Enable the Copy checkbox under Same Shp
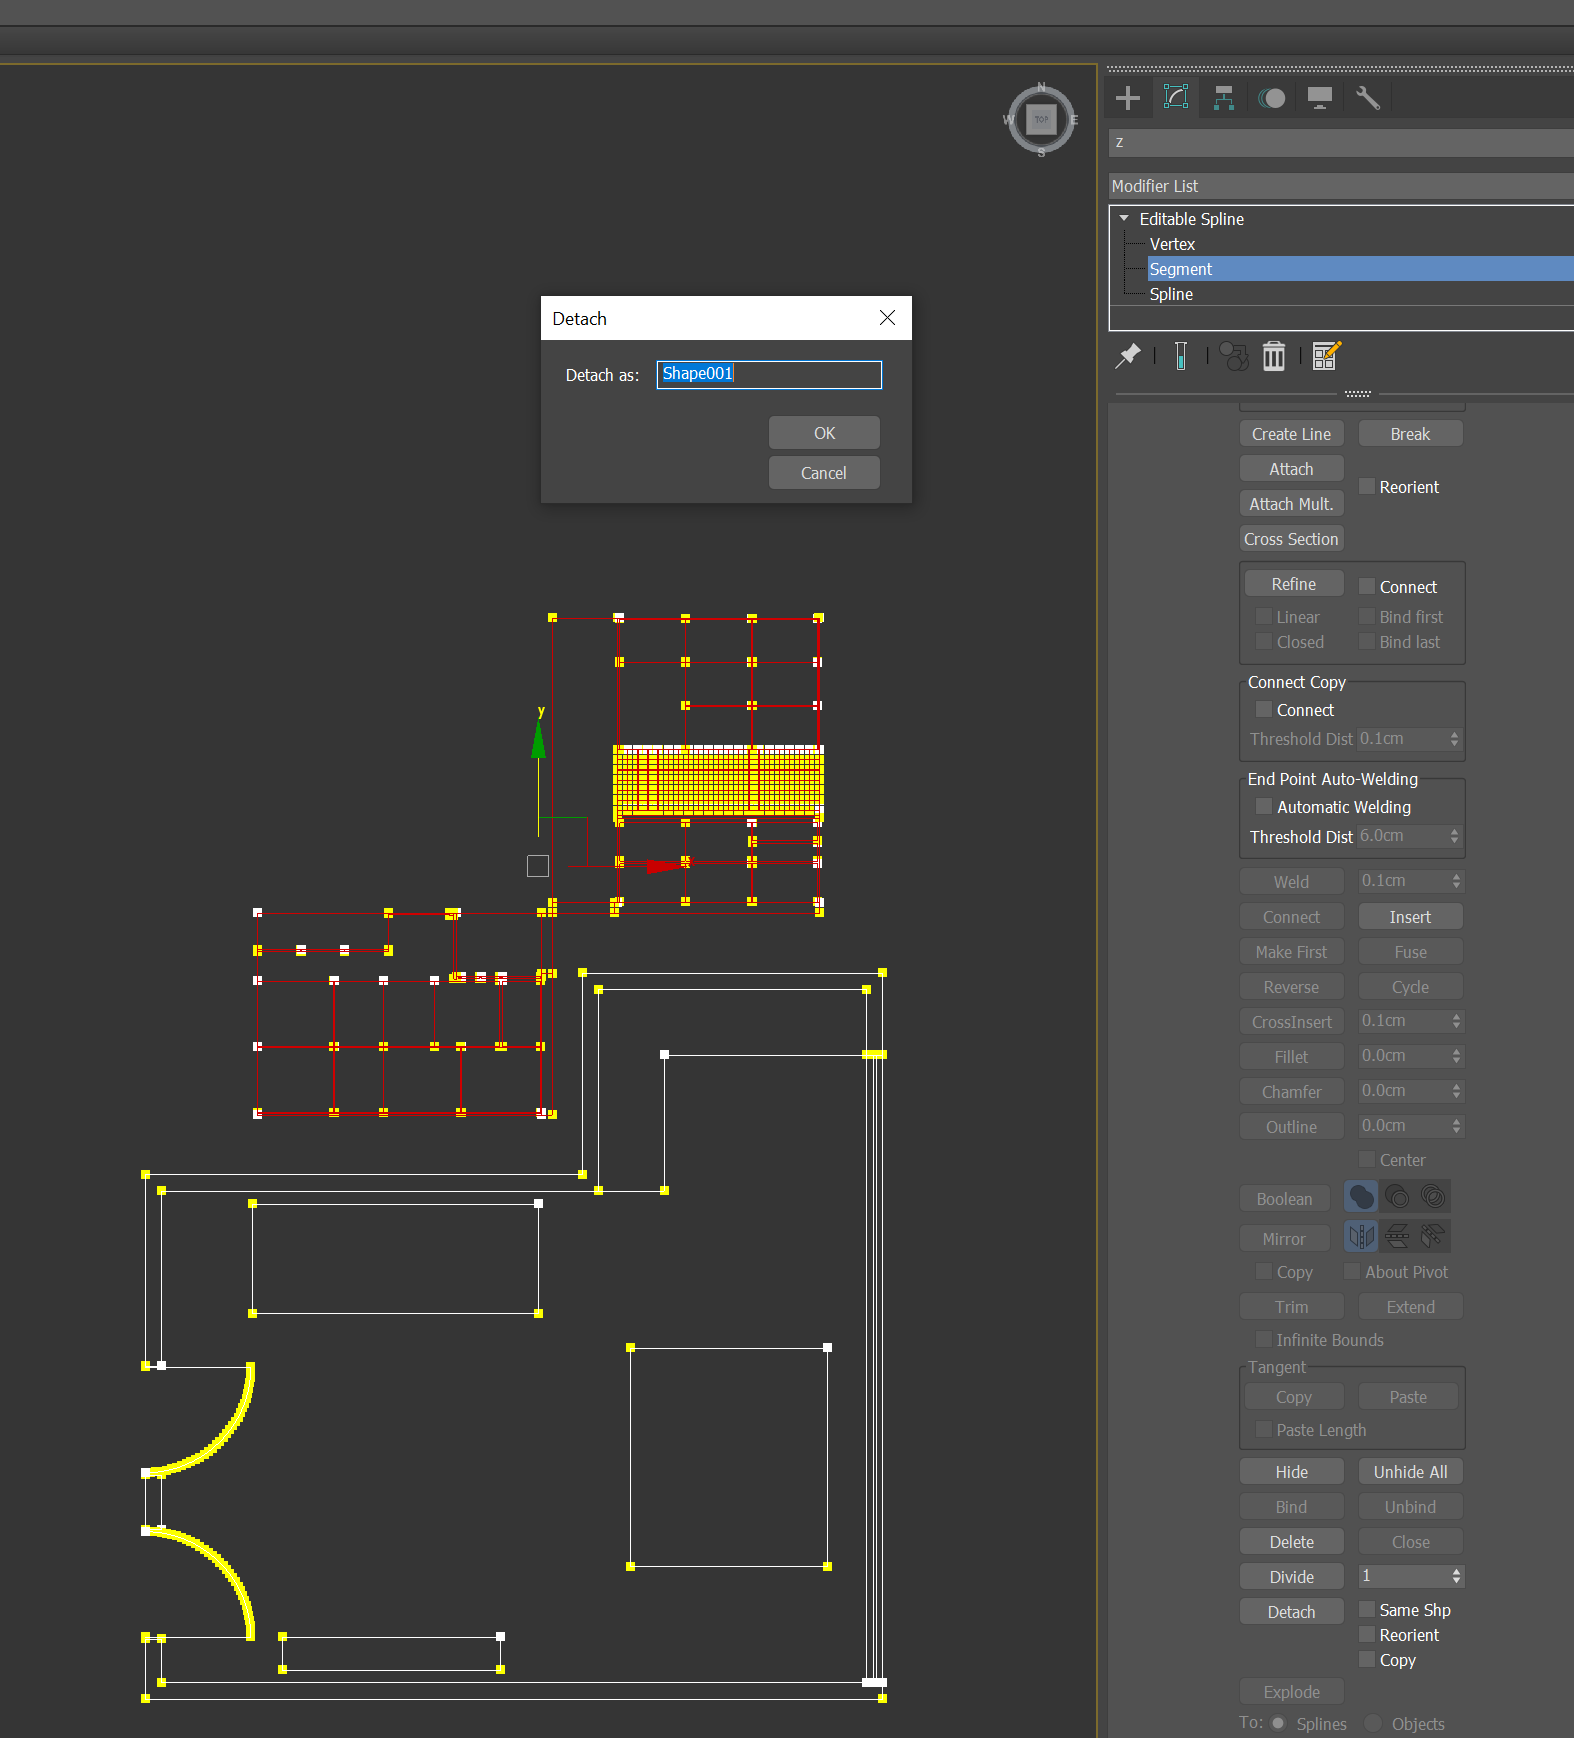1574x1738 pixels. (1367, 1659)
